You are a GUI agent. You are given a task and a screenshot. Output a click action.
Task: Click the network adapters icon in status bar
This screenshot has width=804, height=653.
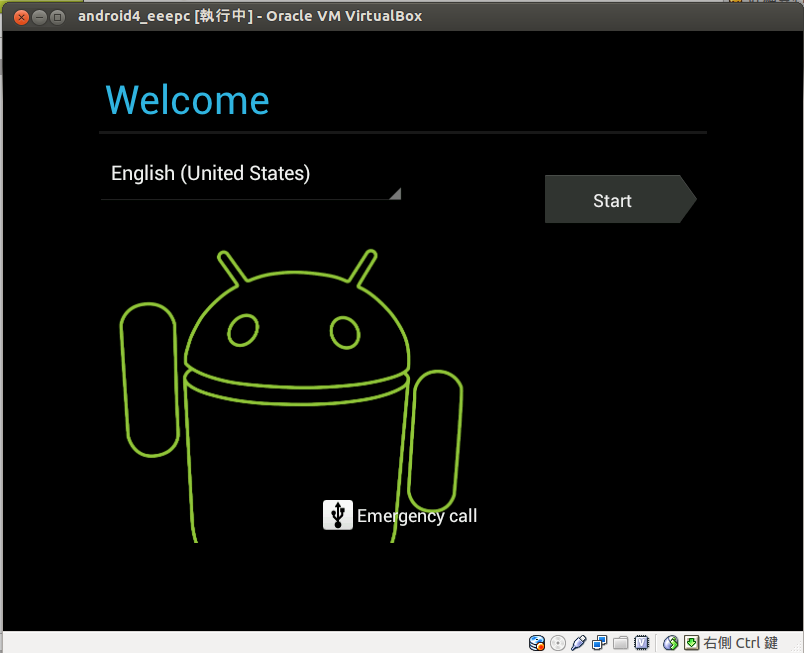(599, 643)
